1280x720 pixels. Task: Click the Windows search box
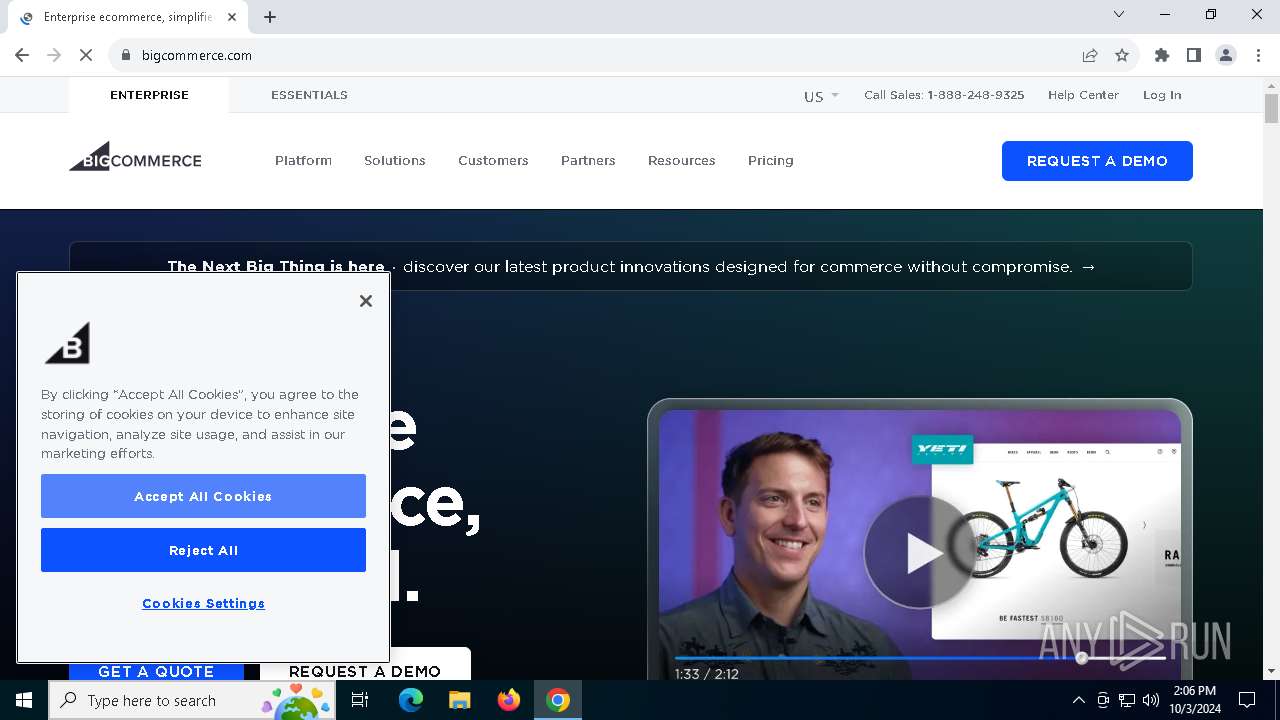pyautogui.click(x=190, y=700)
